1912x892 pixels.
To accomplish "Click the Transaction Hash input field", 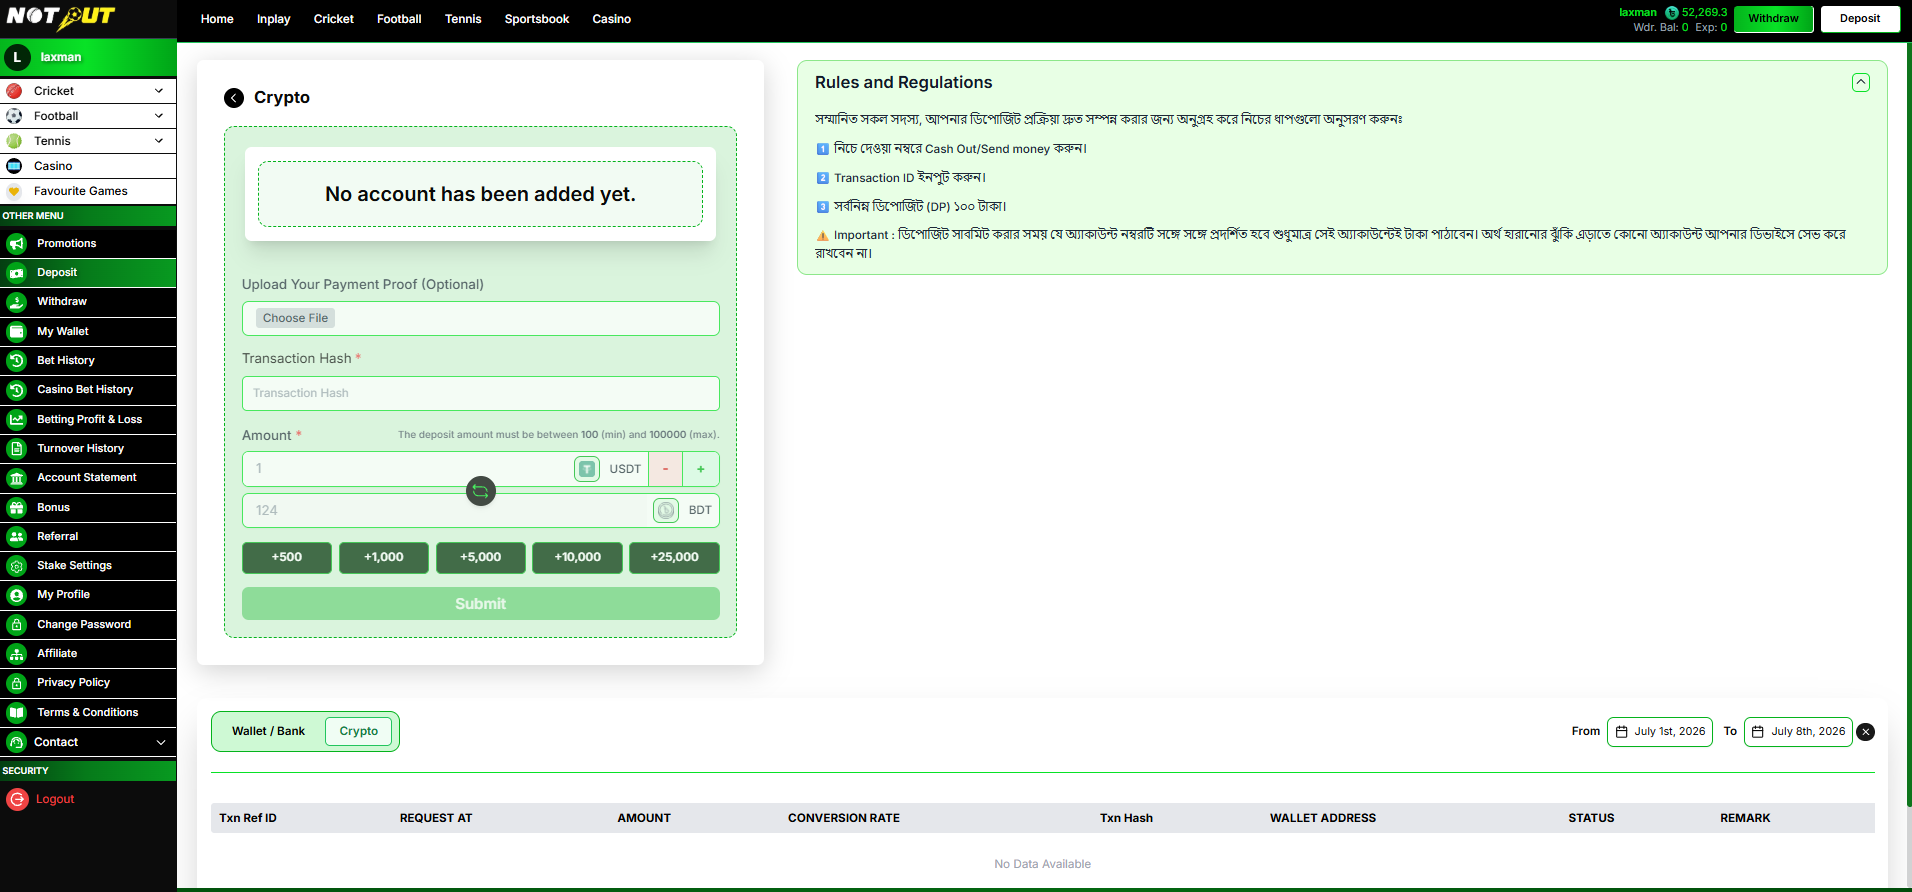I will coord(481,394).
